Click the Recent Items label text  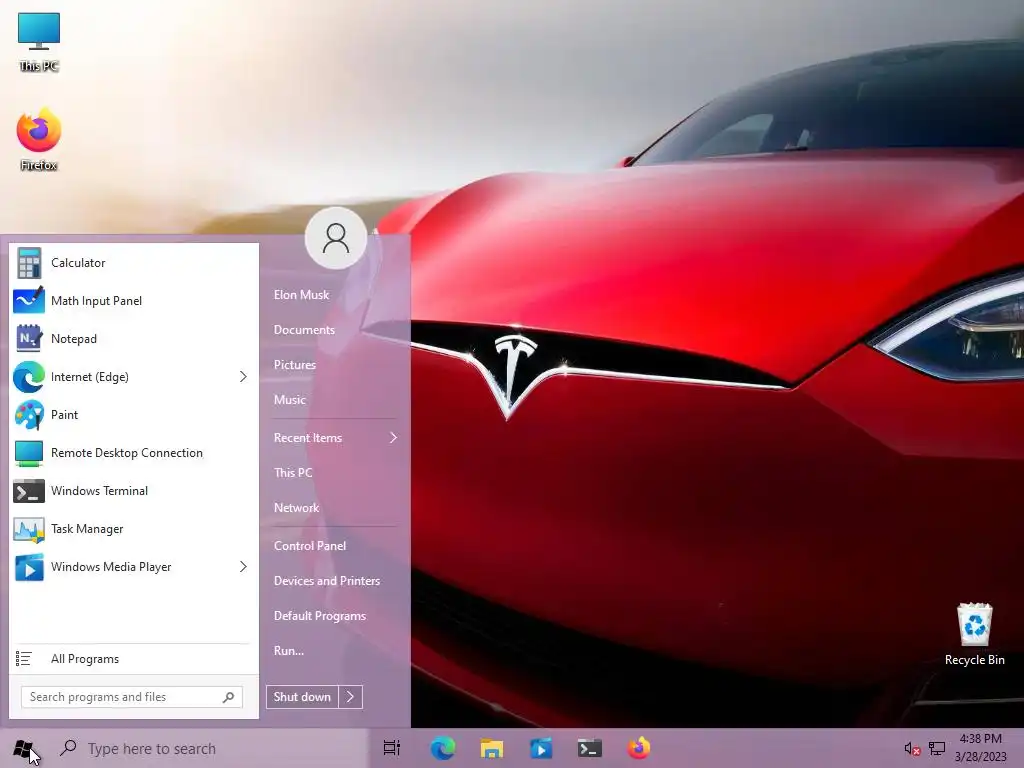pyautogui.click(x=308, y=438)
